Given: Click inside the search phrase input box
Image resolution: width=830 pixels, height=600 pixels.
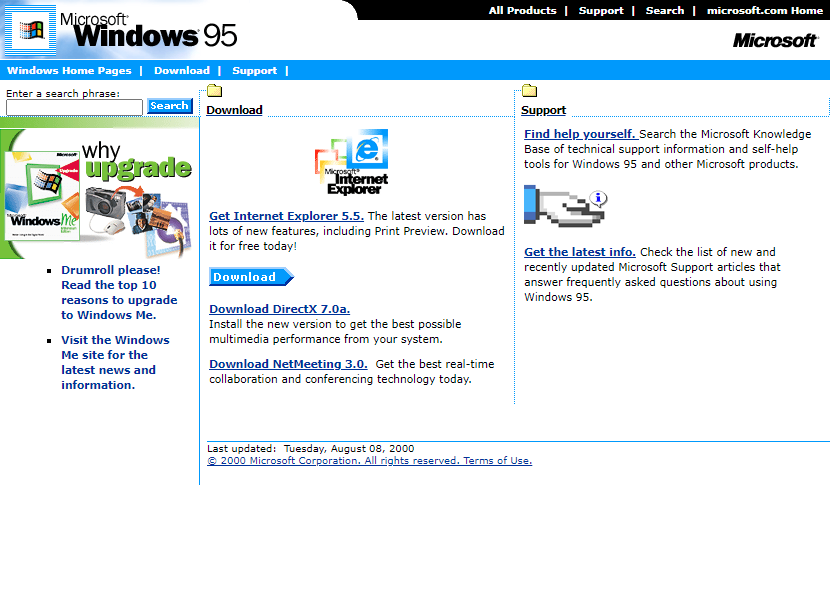Looking at the screenshot, I should (x=73, y=106).
